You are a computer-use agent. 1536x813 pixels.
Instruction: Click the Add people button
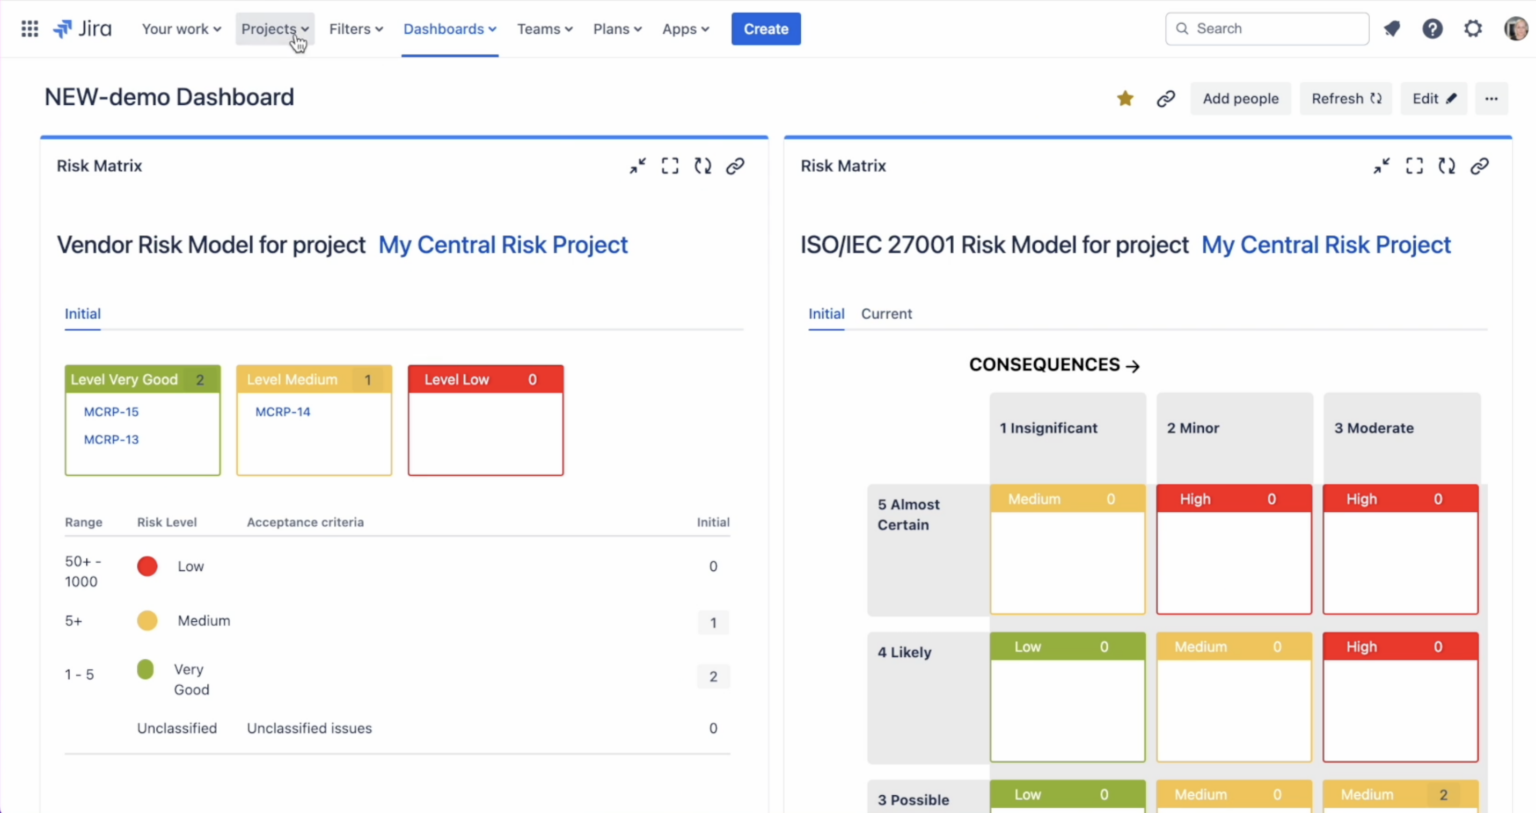pos(1240,98)
